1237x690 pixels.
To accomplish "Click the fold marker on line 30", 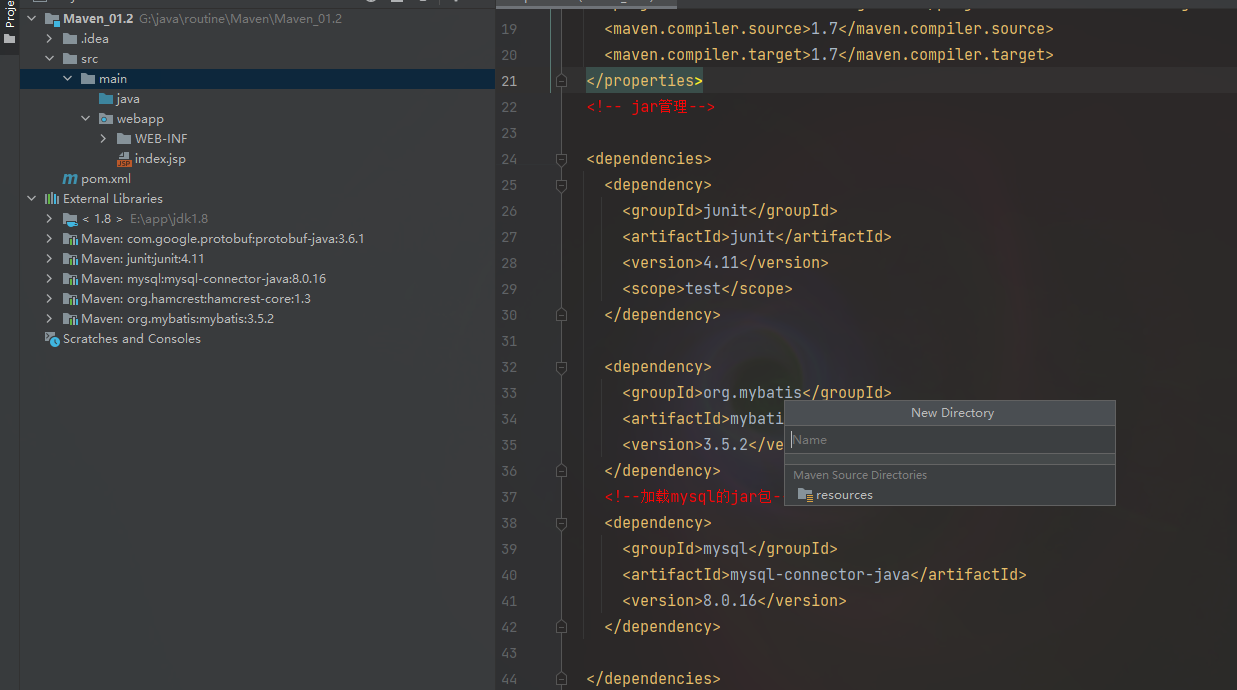I will [x=561, y=315].
